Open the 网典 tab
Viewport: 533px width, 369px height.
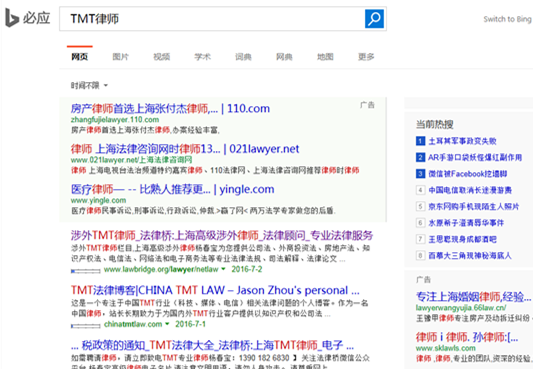tap(284, 57)
